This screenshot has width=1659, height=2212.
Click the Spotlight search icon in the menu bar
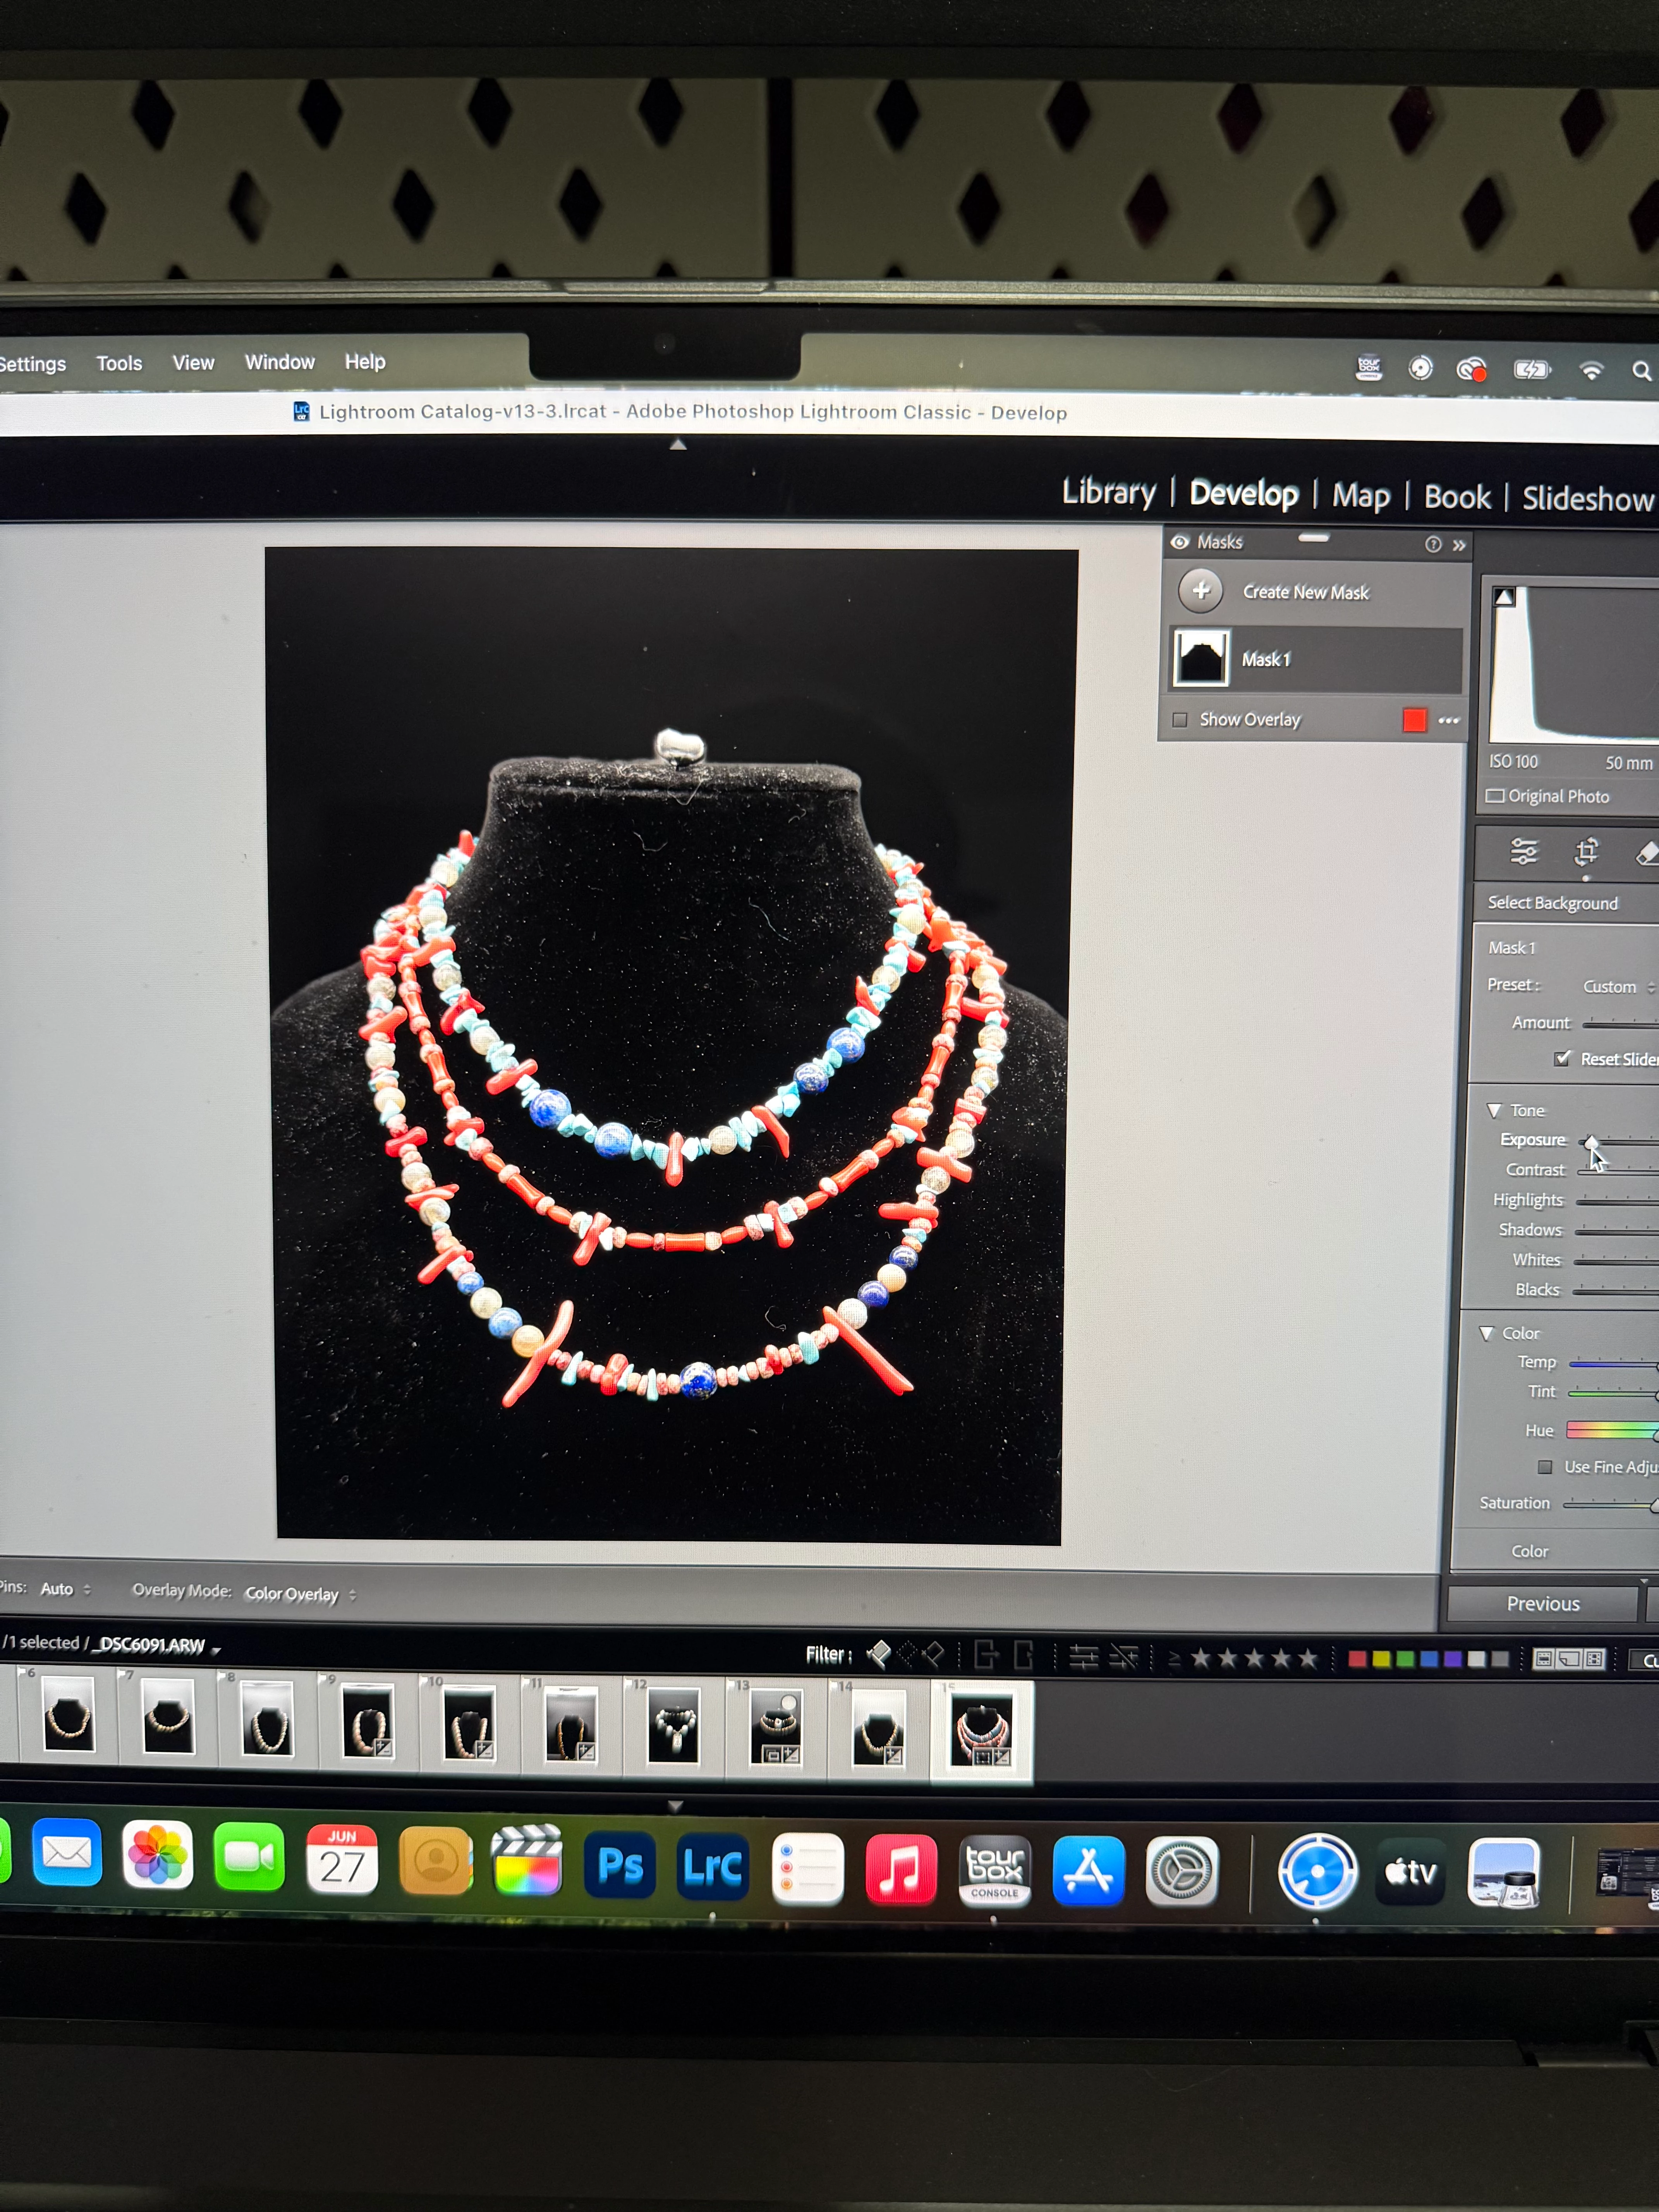(1641, 371)
